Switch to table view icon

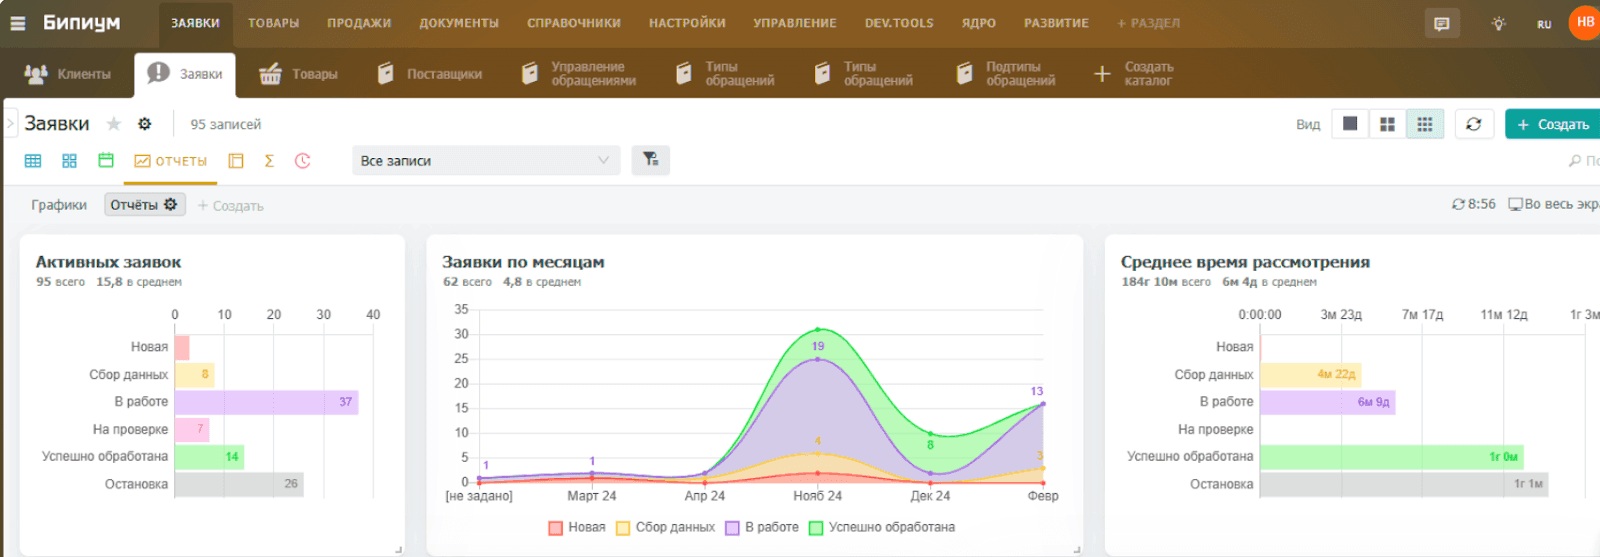33,161
